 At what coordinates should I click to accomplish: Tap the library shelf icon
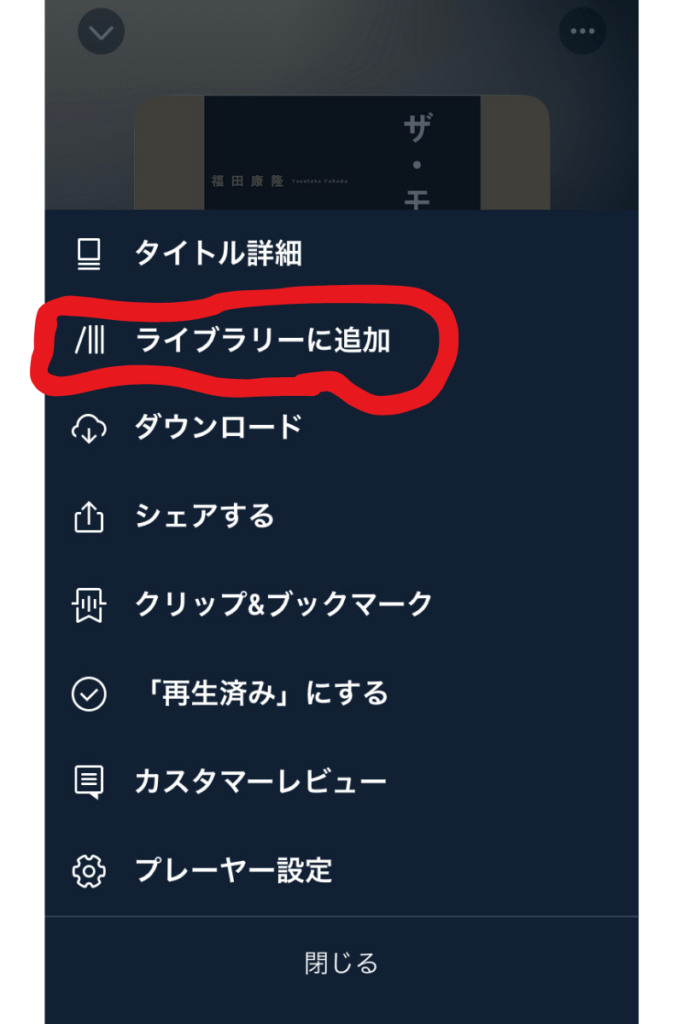point(89,340)
